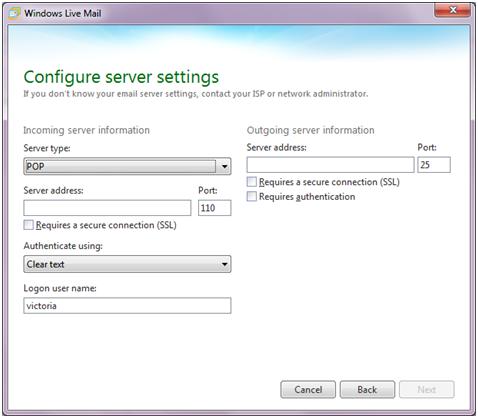This screenshot has width=478, height=418.
Task: Click the Incoming server information label
Action: 87,130
